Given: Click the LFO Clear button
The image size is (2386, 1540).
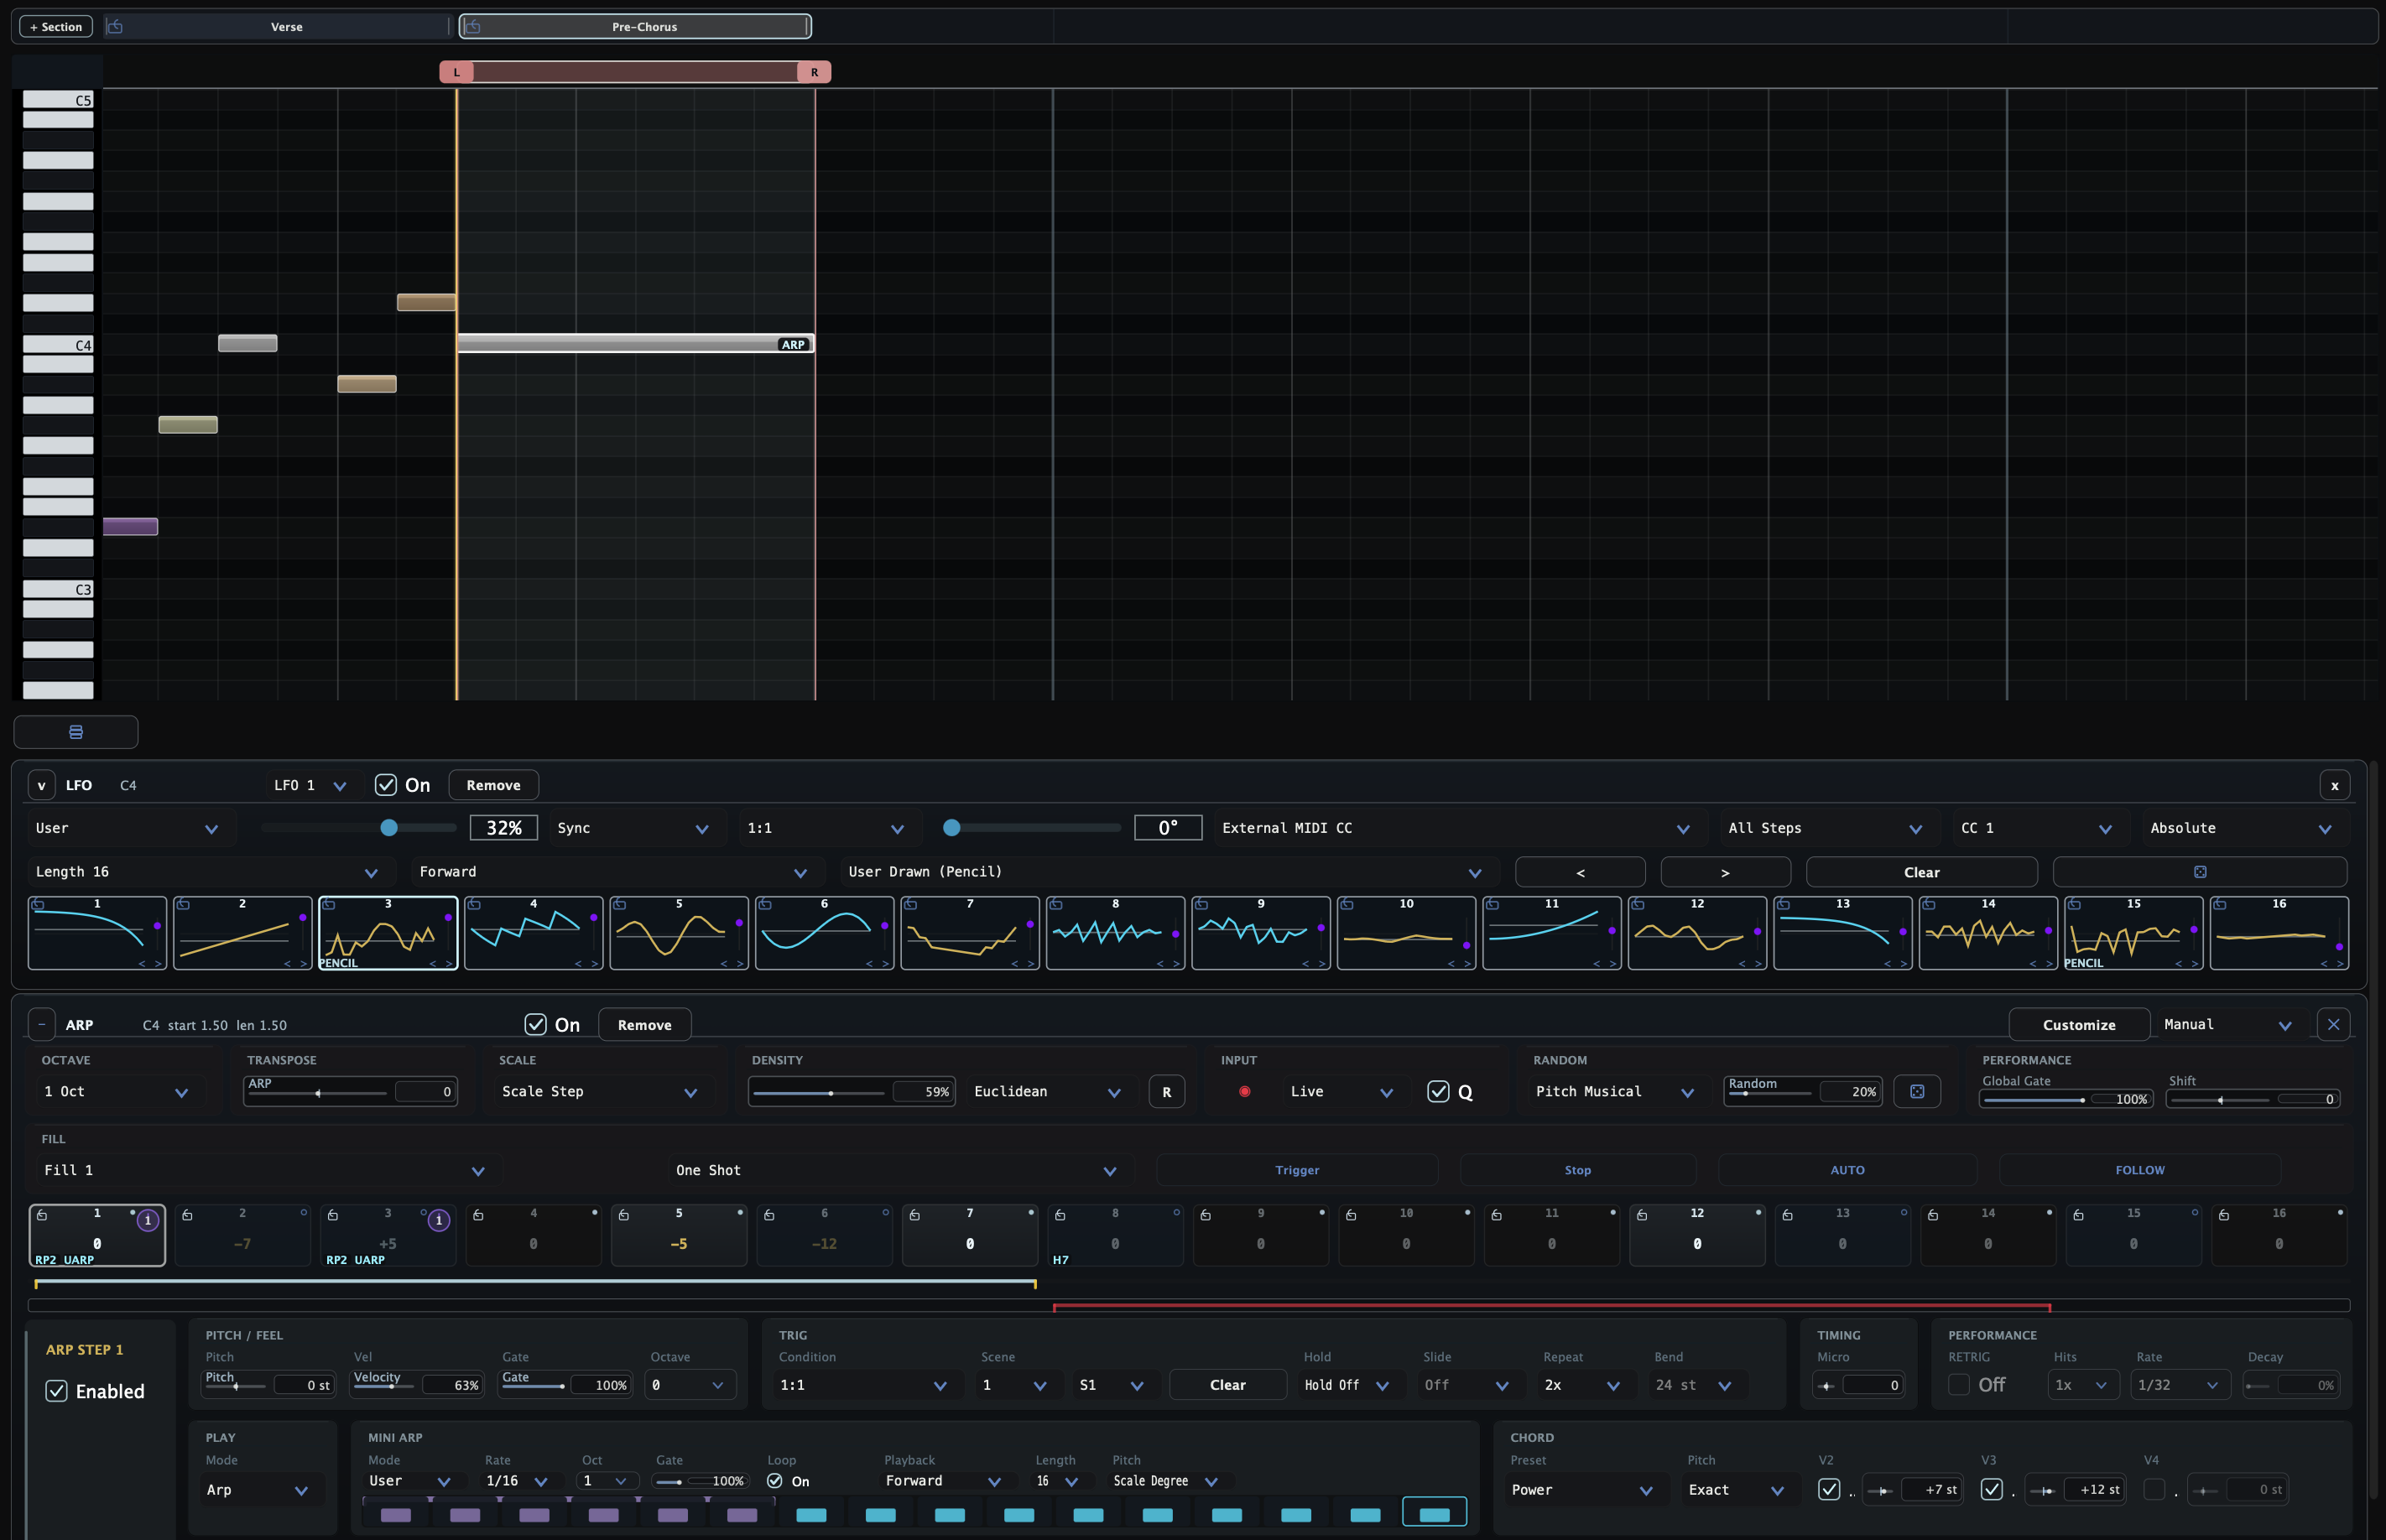Looking at the screenshot, I should coord(1921,872).
